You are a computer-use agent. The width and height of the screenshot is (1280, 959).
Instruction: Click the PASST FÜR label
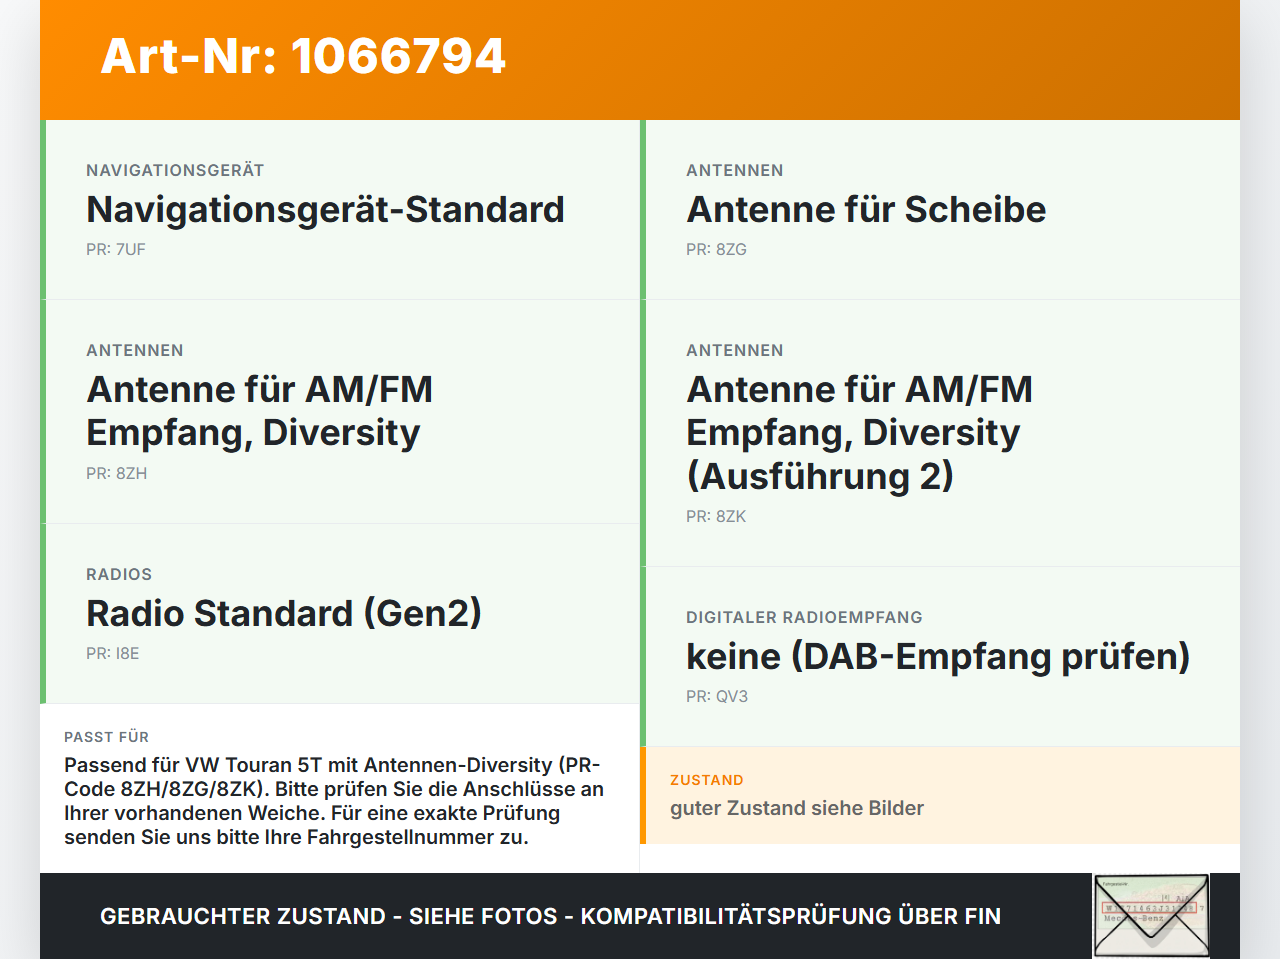[106, 737]
